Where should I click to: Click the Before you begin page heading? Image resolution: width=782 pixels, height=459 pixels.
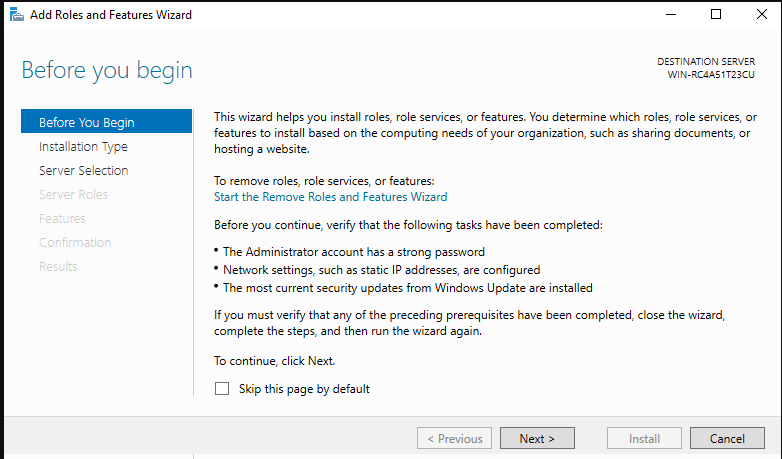[107, 70]
